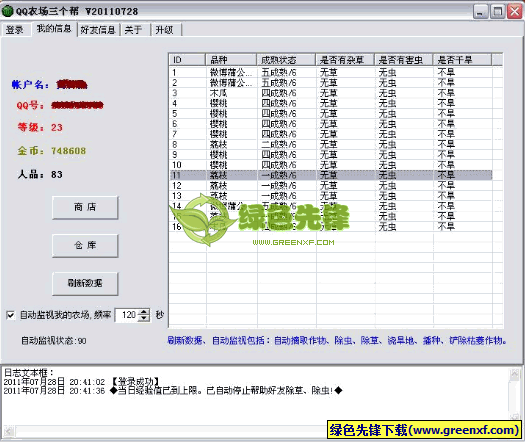Click highlighted row with ID 11
The image size is (525, 442).
[331, 175]
